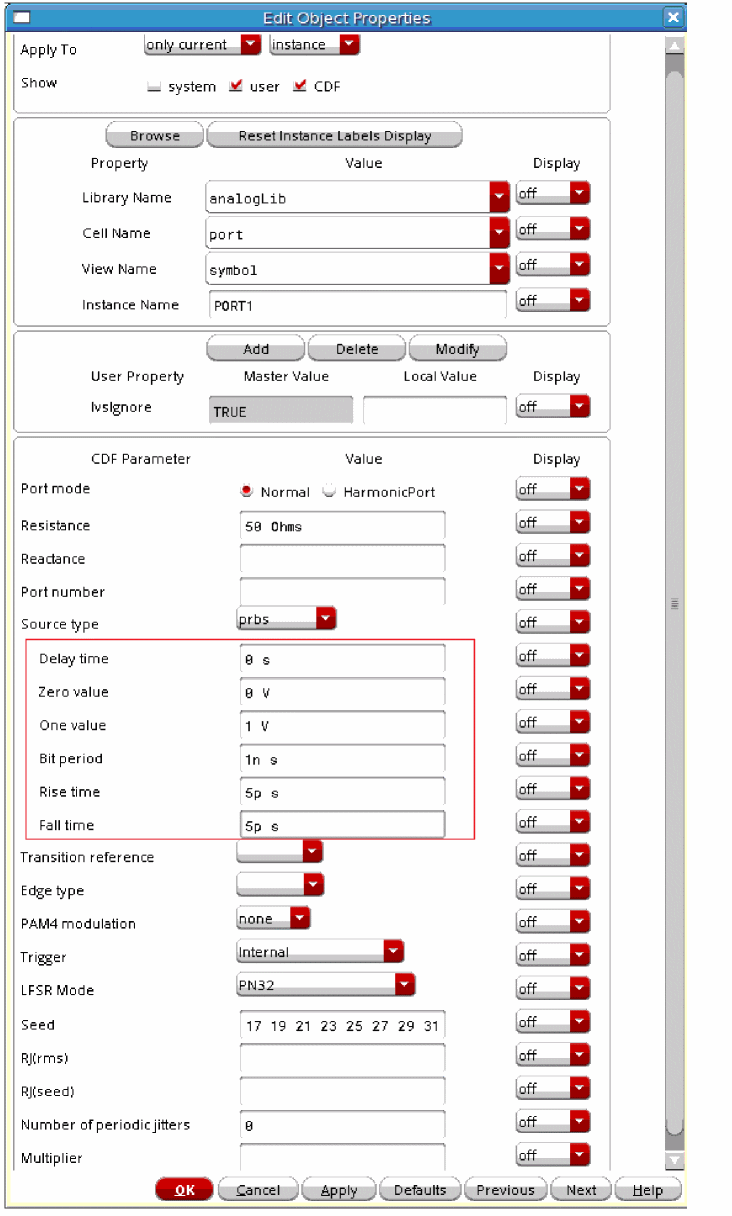Click the RJ(seed) input field

click(x=342, y=1091)
